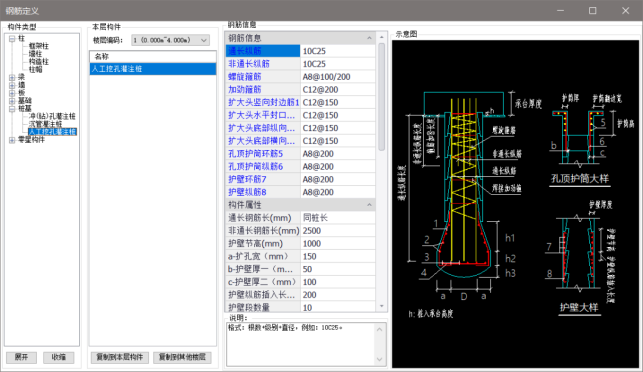Click the 展开 button
Image resolution: width=643 pixels, height=372 pixels.
point(21,357)
